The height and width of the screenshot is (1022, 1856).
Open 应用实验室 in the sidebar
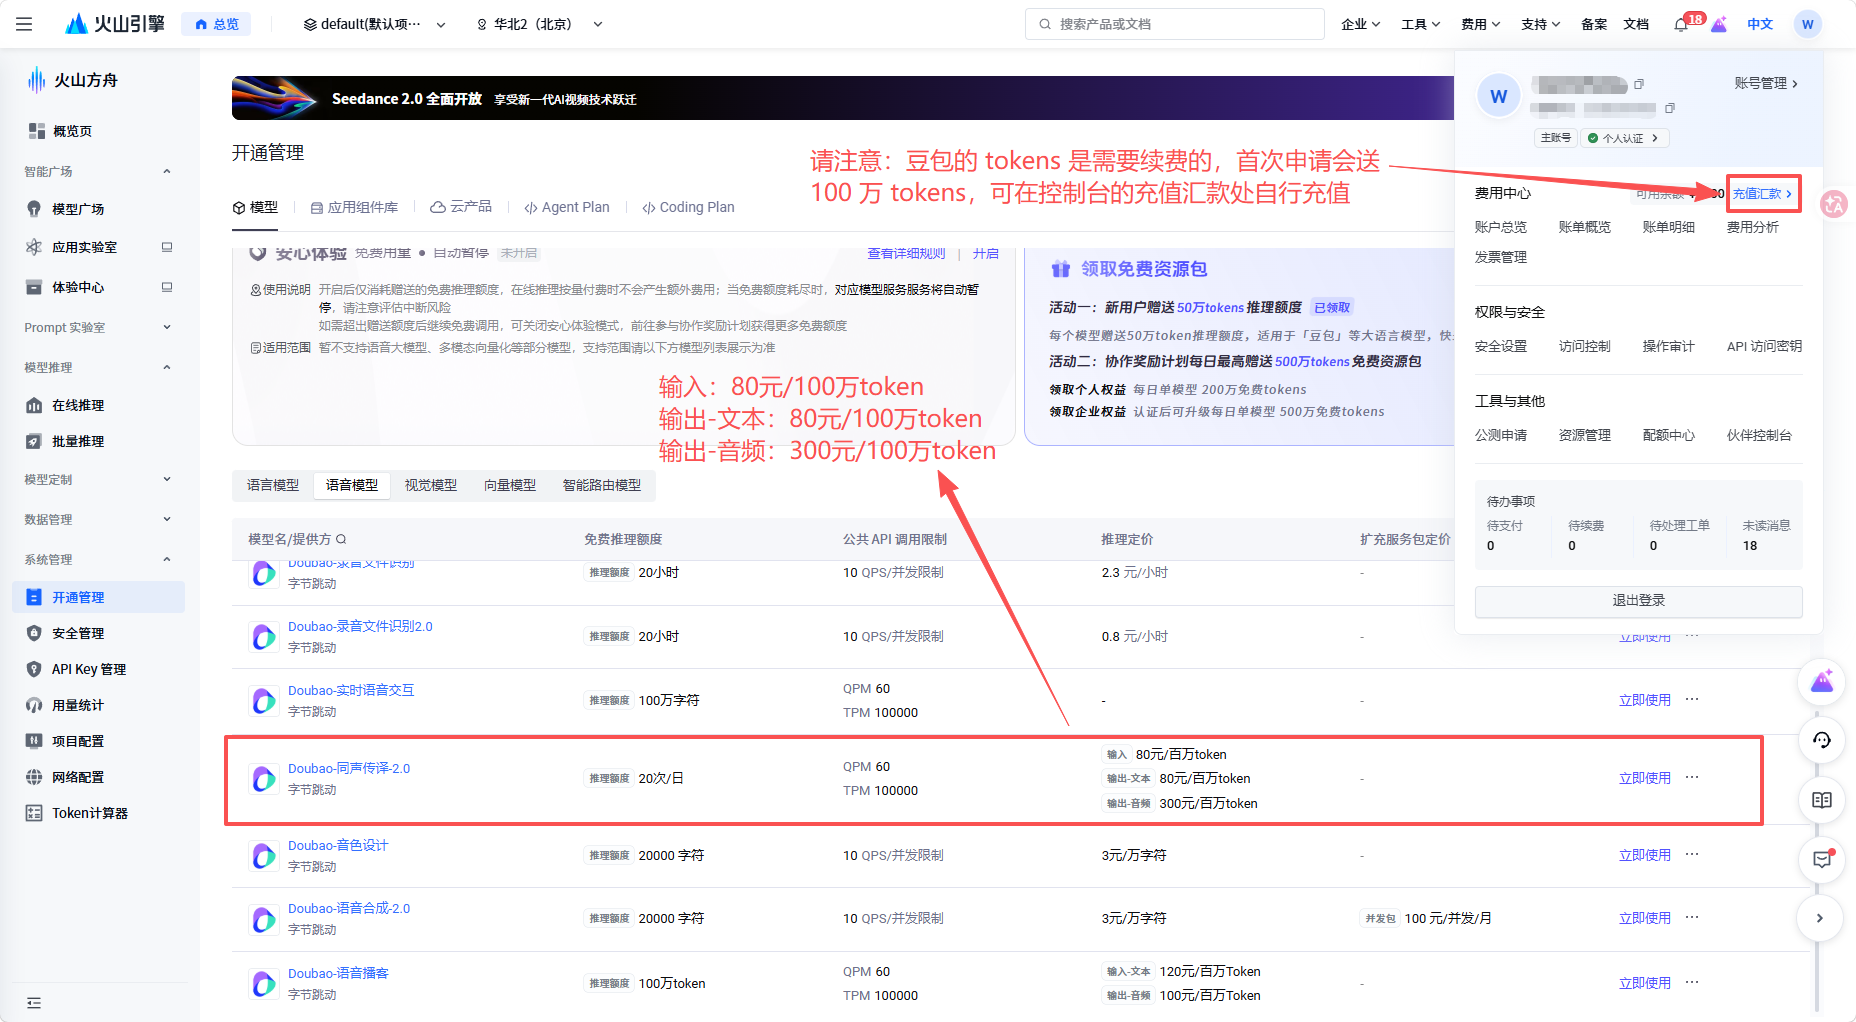pyautogui.click(x=84, y=247)
